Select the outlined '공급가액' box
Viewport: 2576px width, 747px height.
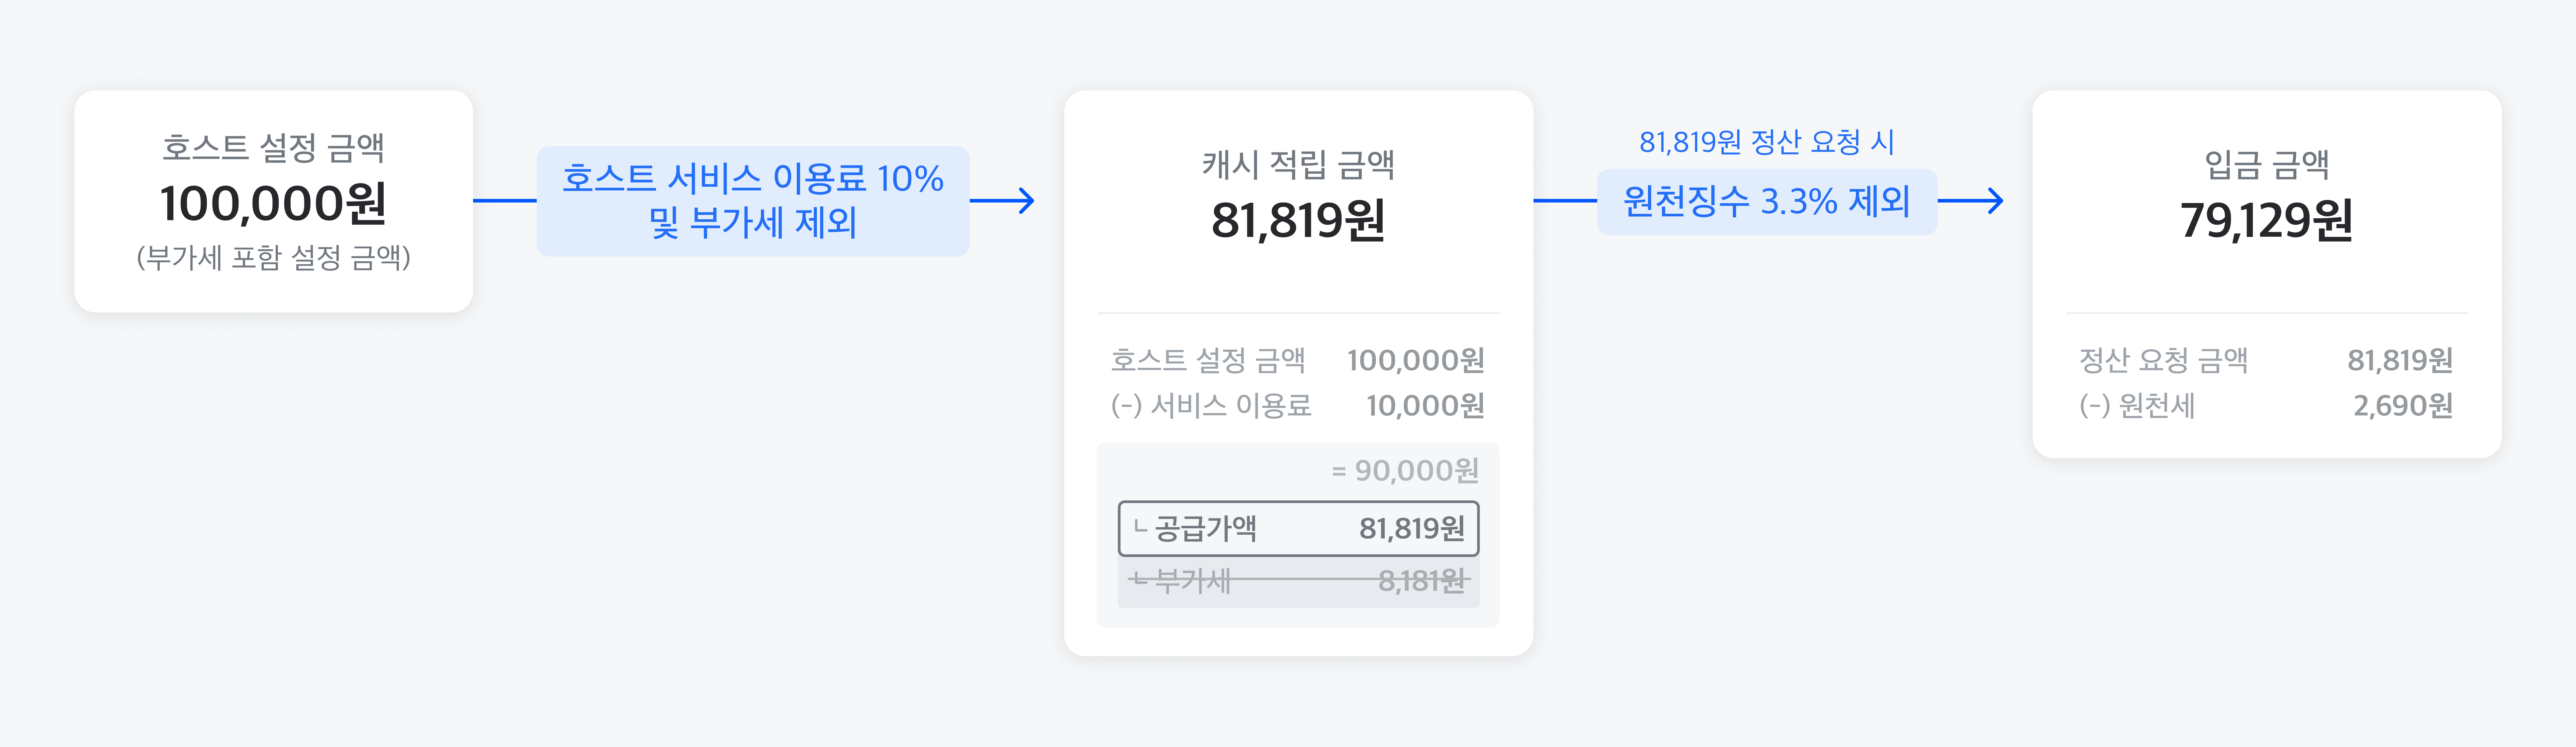point(1298,528)
